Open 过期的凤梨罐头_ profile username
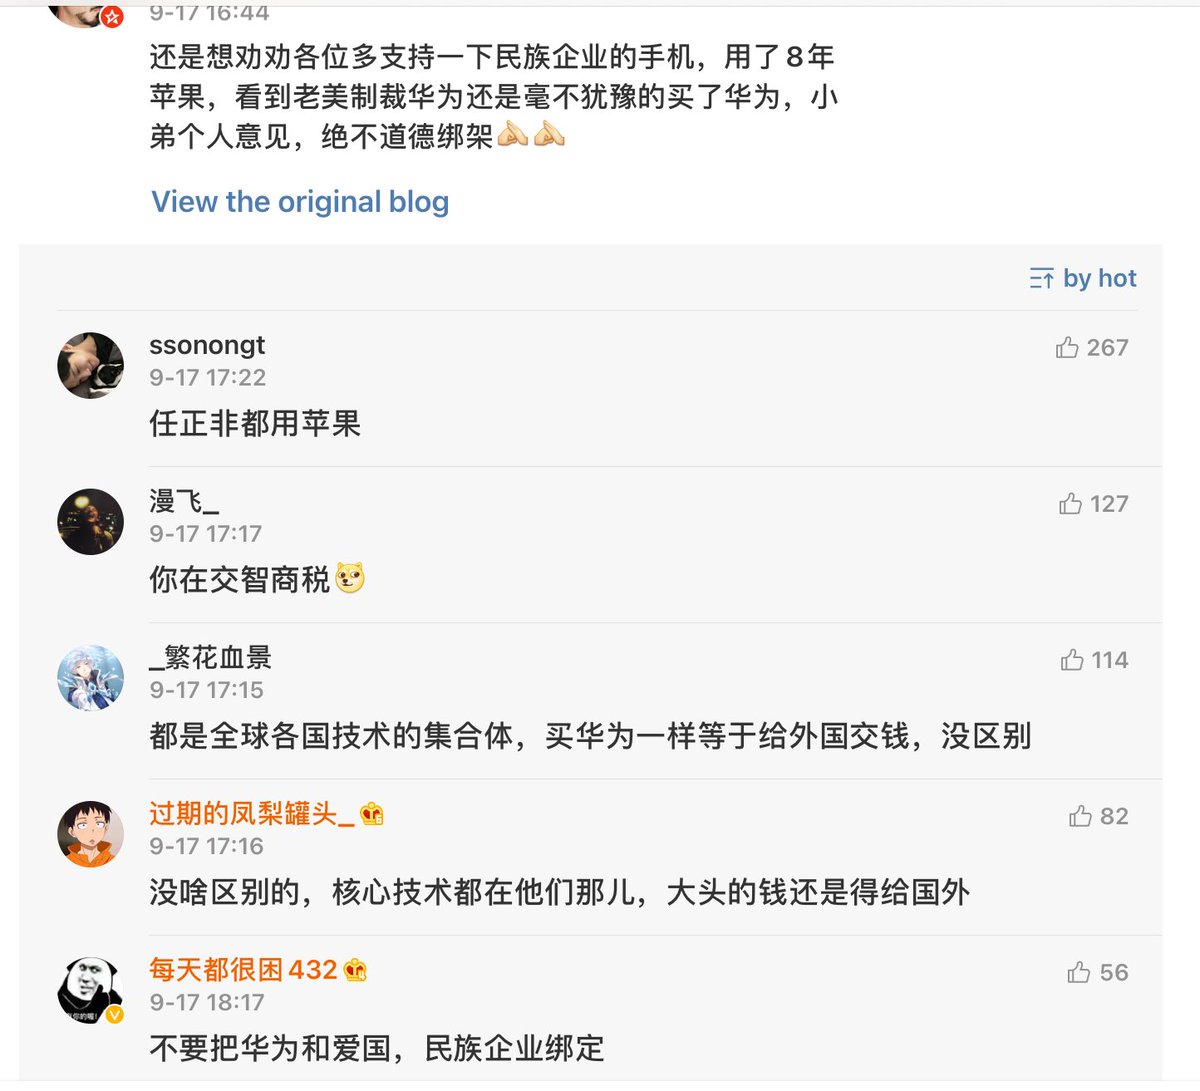Screen dimensions: 1200x1091 (252, 814)
